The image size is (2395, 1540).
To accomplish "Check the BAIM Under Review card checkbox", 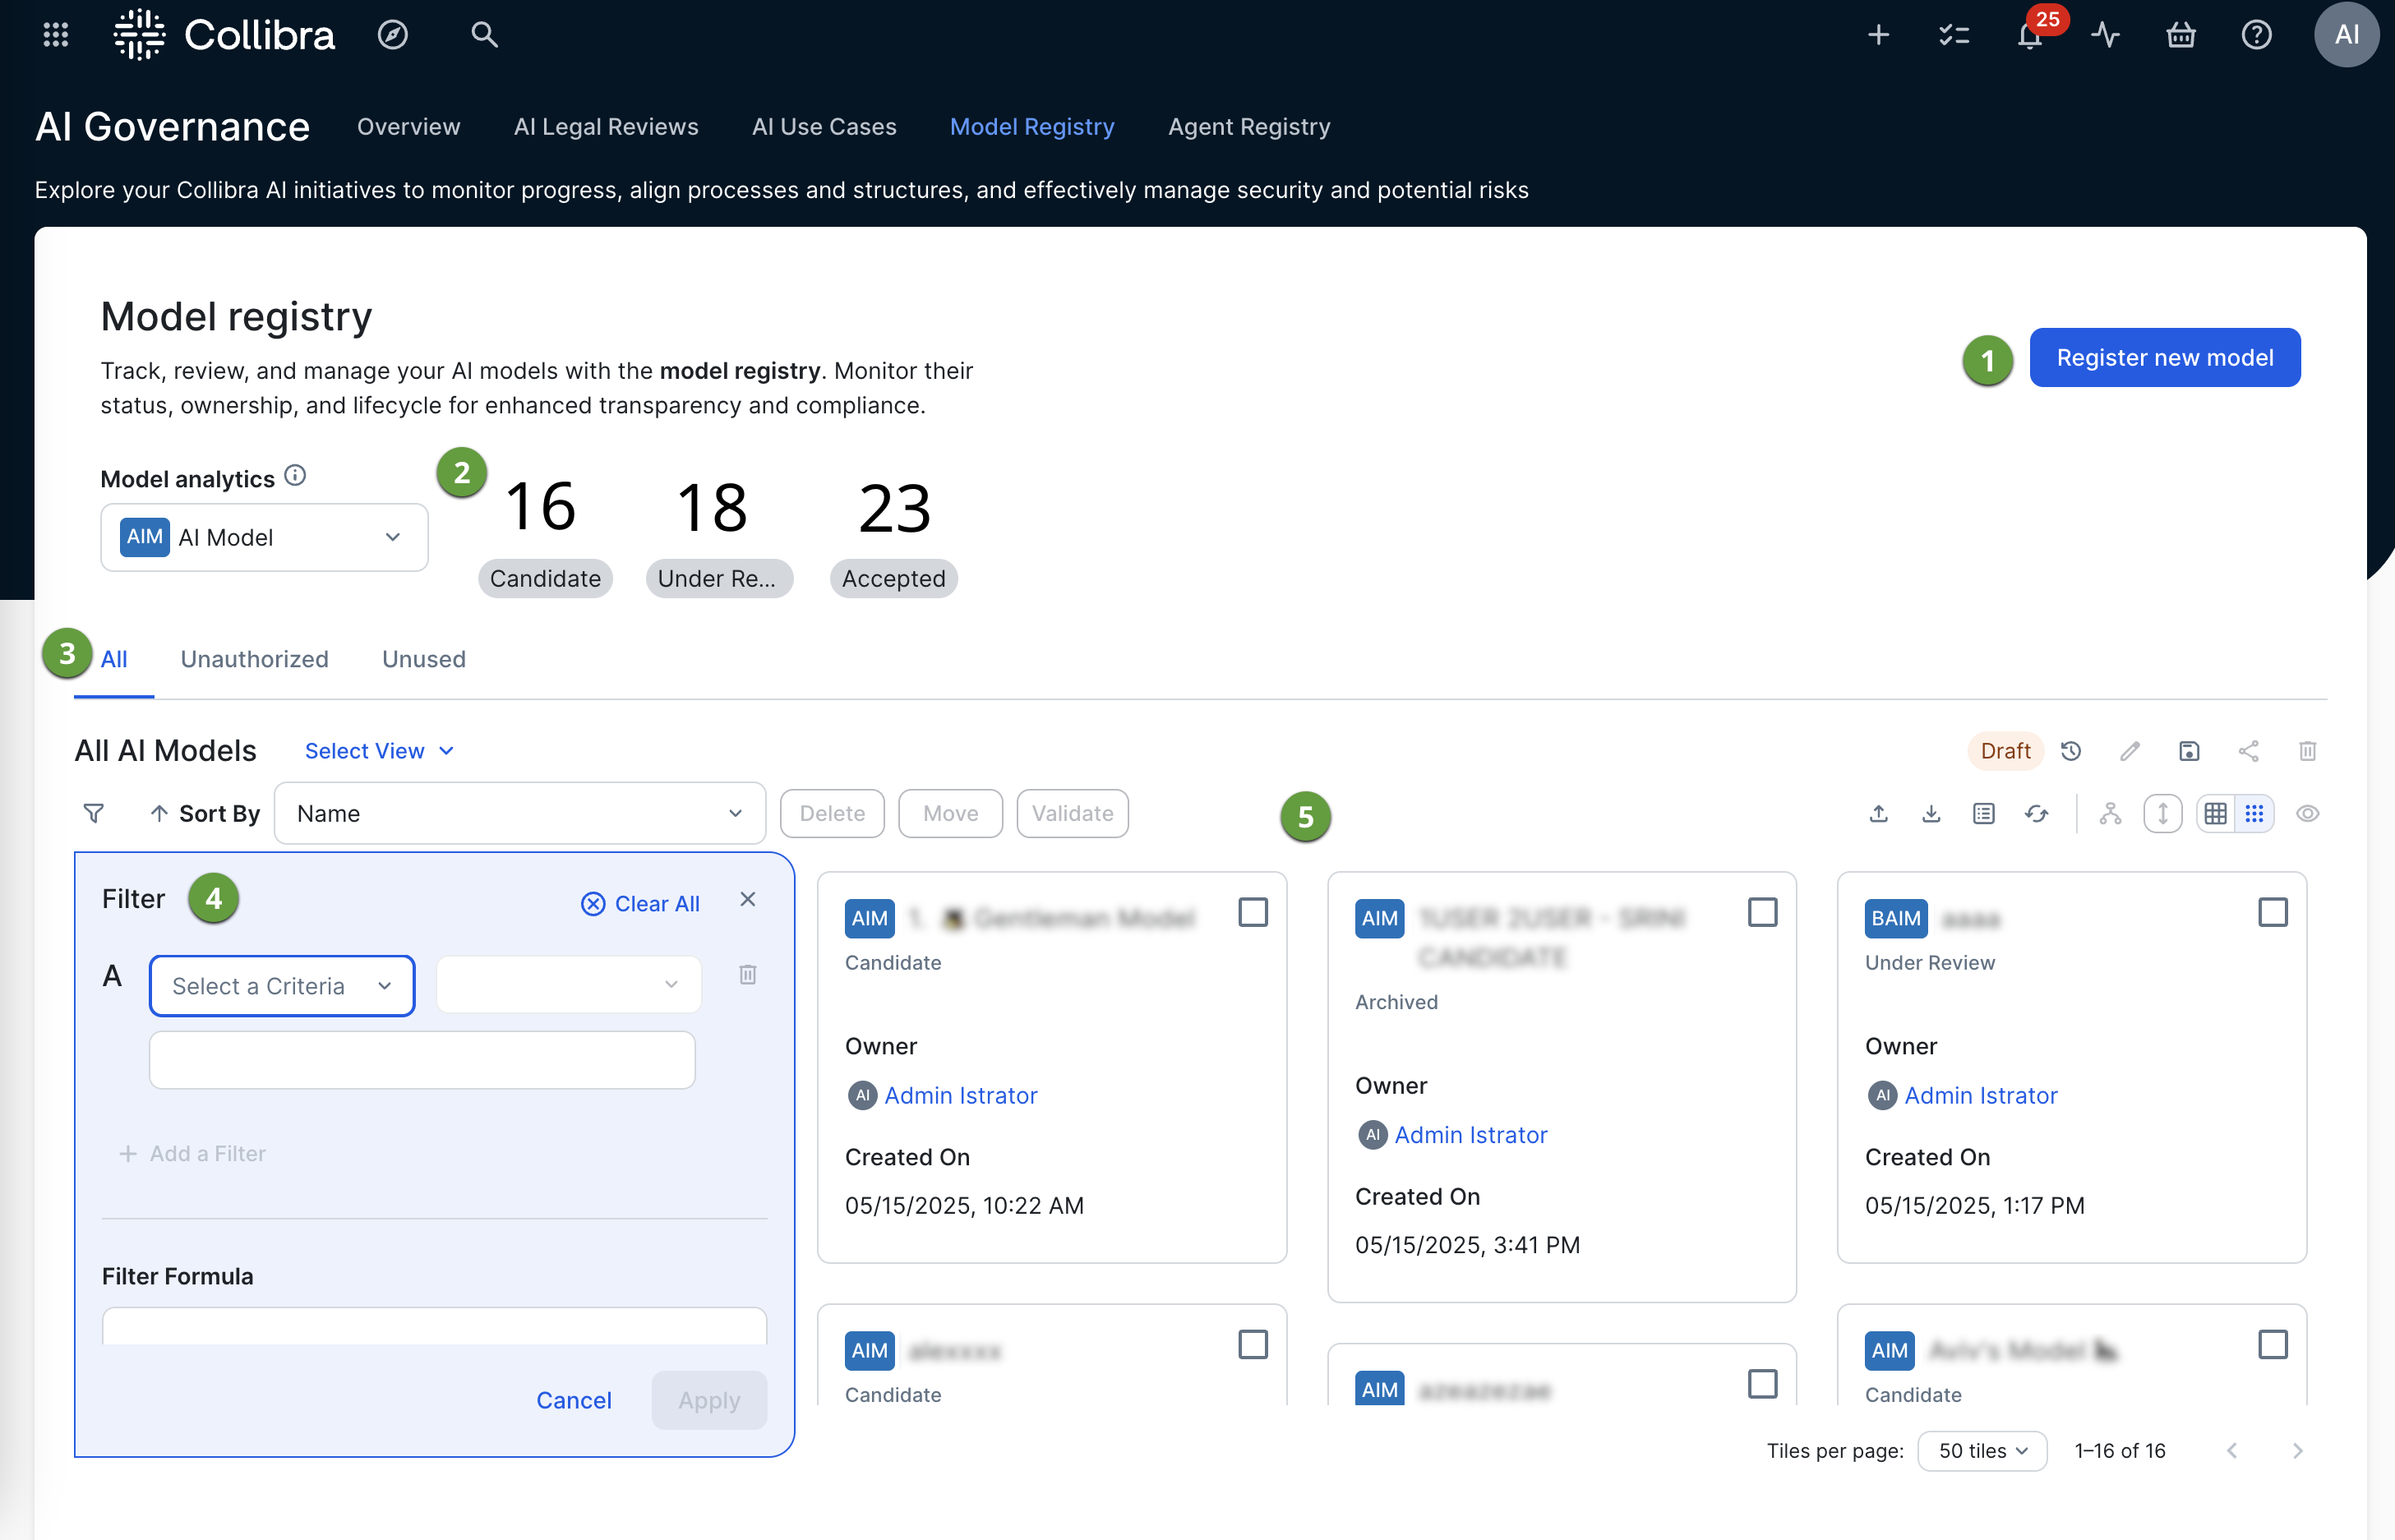I will [x=2273, y=912].
